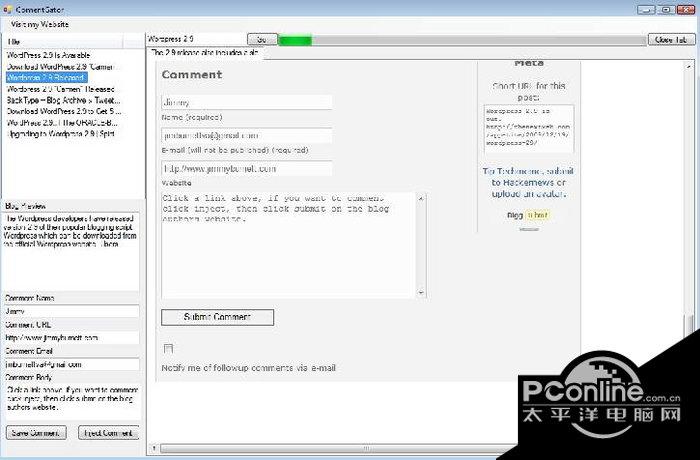Viewport: 700px width, 460px height.
Task: Click the comment textarea scroll-down arrow
Action: (421, 293)
